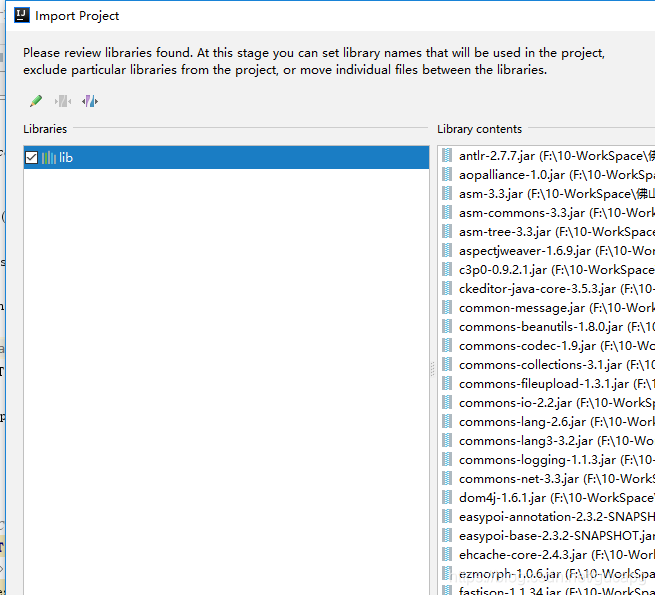
Task: Select commons-fileupload-1.3.1.jar entry
Action: (548, 384)
